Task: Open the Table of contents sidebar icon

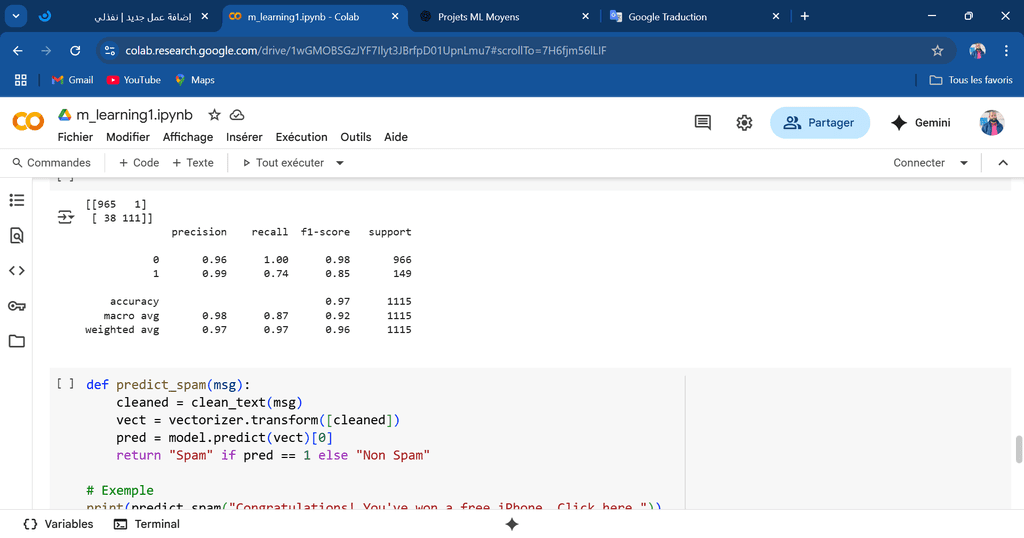Action: coord(17,200)
